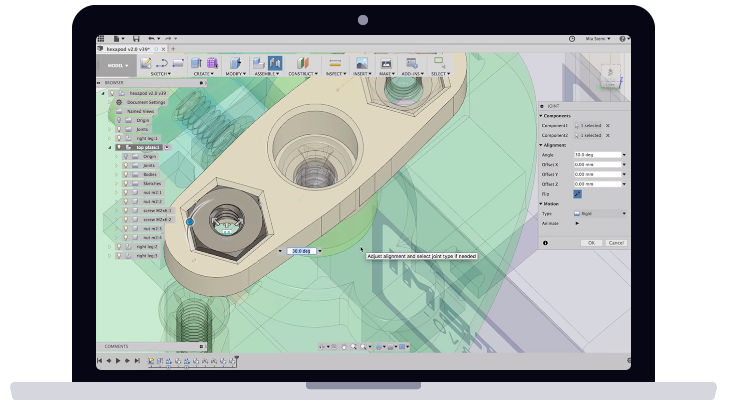Open the help question mark icon
The image size is (729, 407).
(622, 39)
